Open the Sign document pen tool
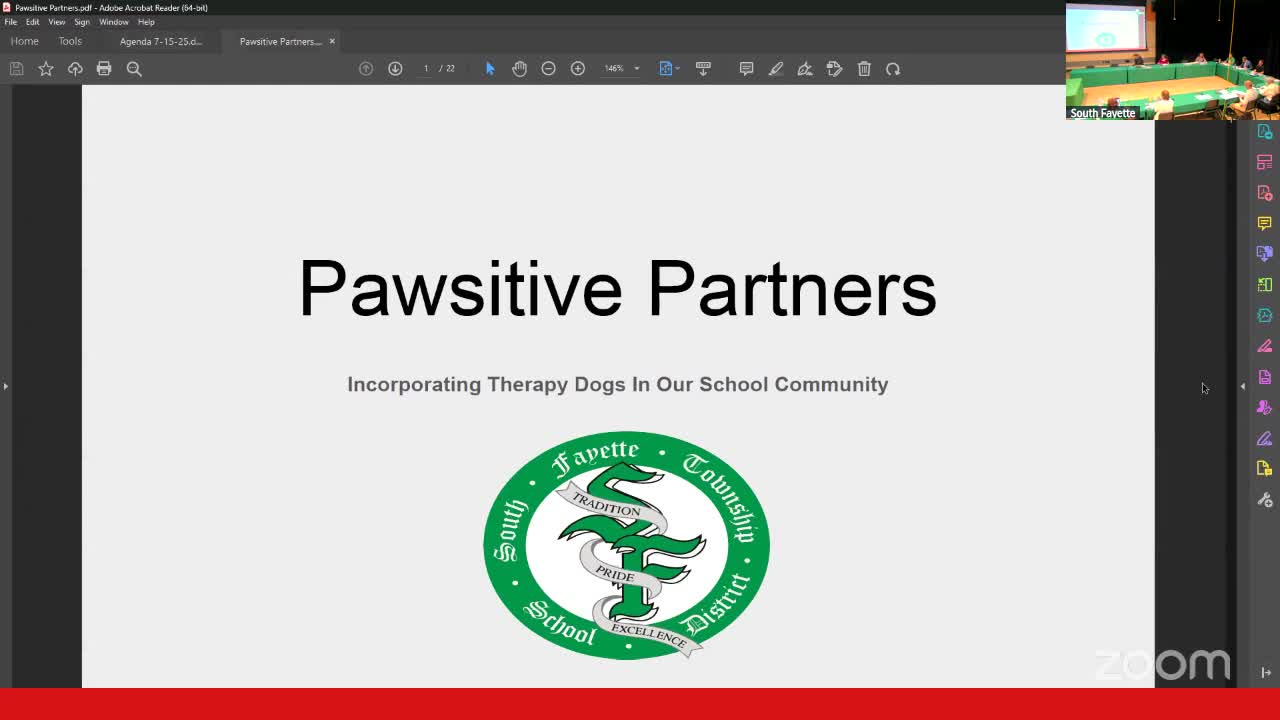1280x720 pixels. (x=805, y=69)
